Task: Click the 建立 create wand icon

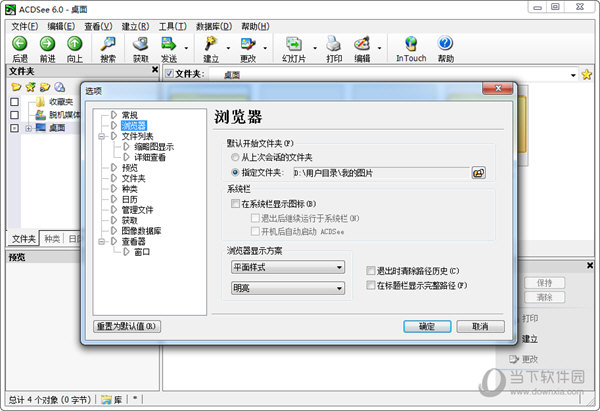Action: tap(211, 44)
